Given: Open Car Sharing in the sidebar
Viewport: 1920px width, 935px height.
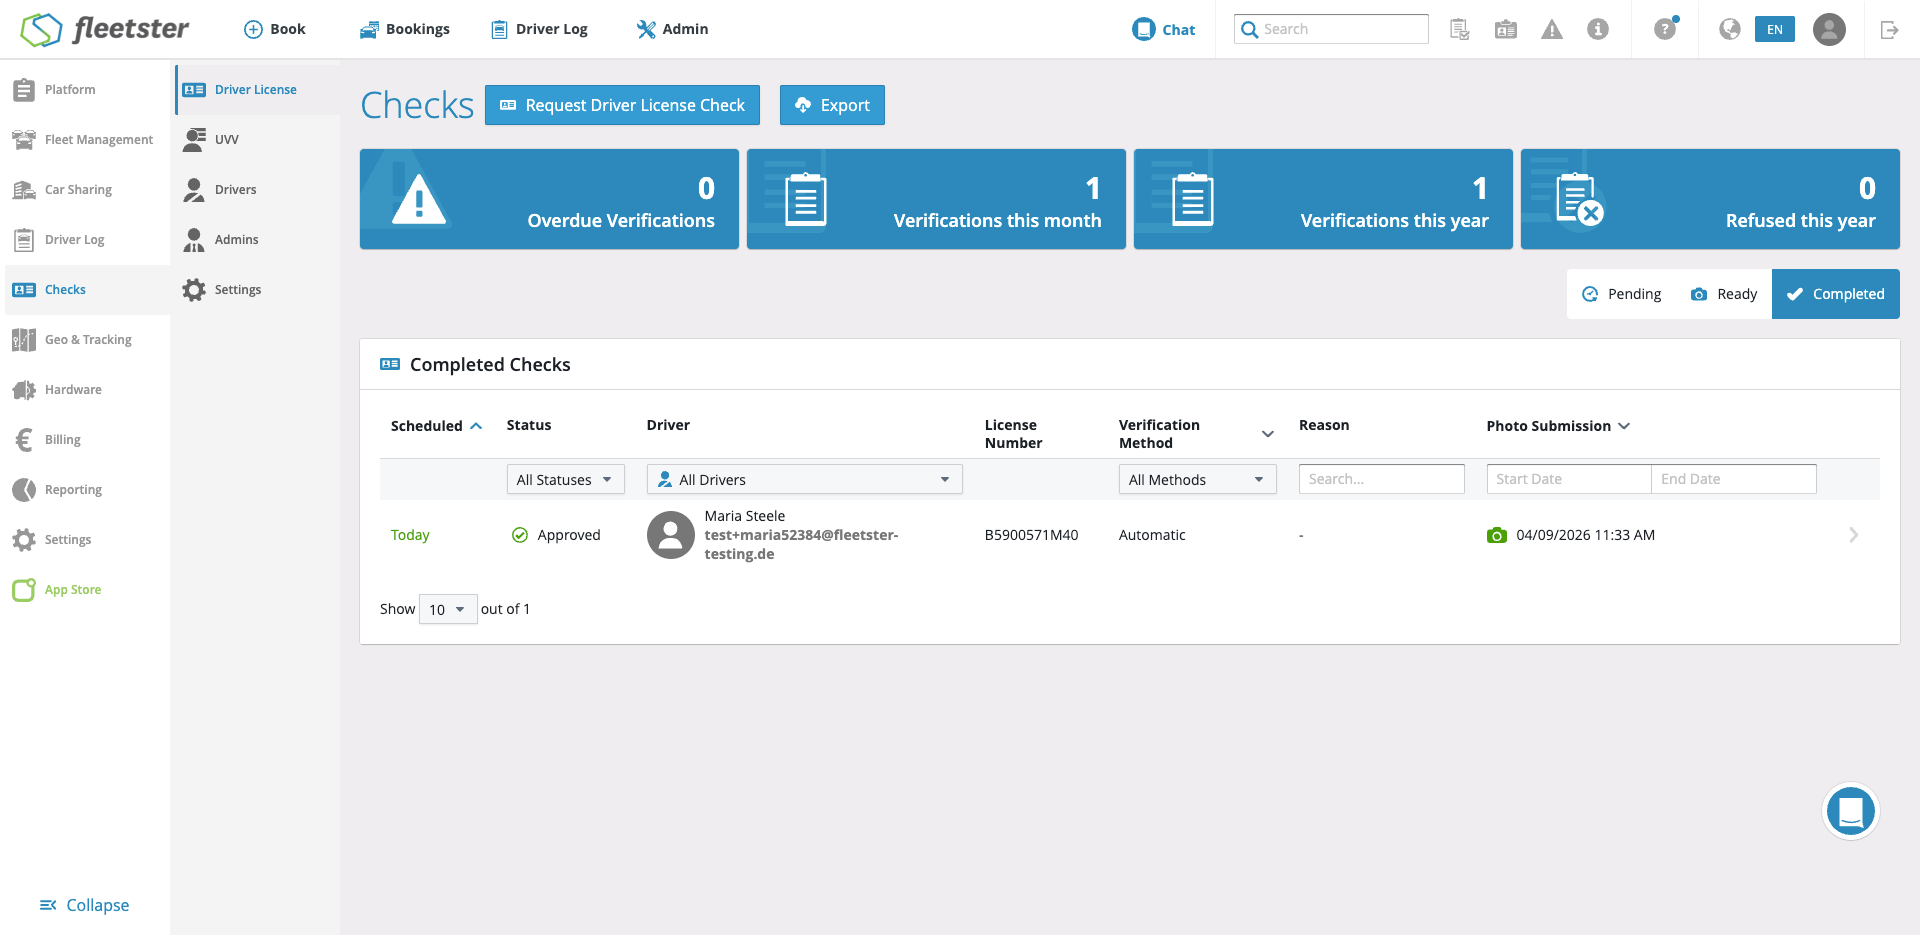Looking at the screenshot, I should [x=85, y=190].
